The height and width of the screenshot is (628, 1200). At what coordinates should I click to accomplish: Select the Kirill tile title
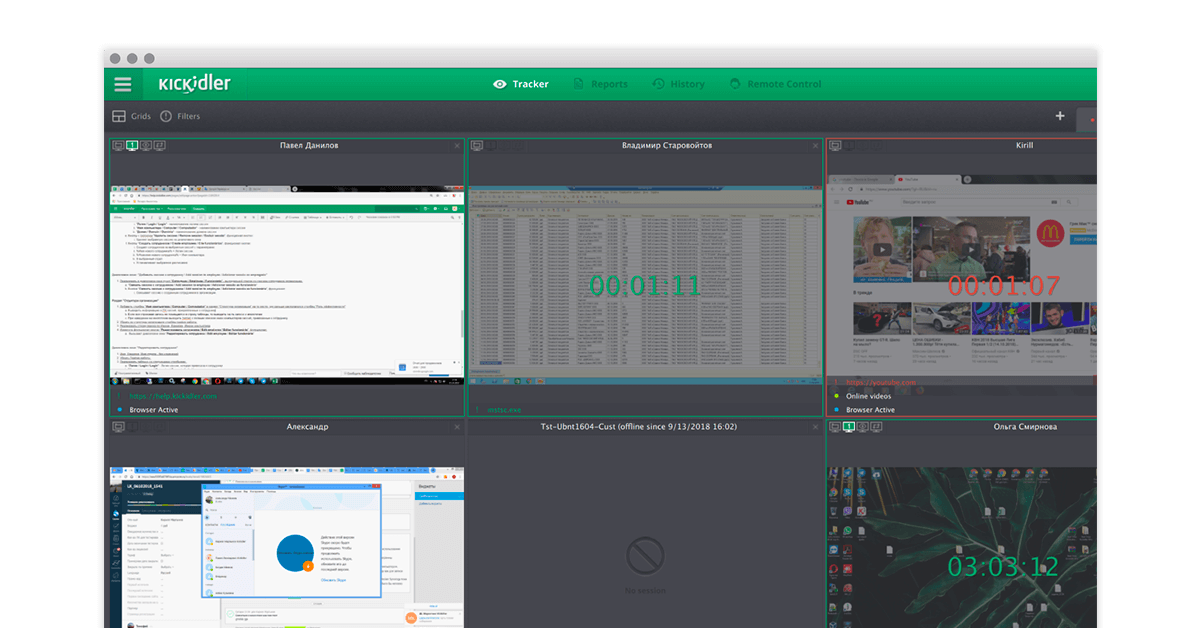1024,146
